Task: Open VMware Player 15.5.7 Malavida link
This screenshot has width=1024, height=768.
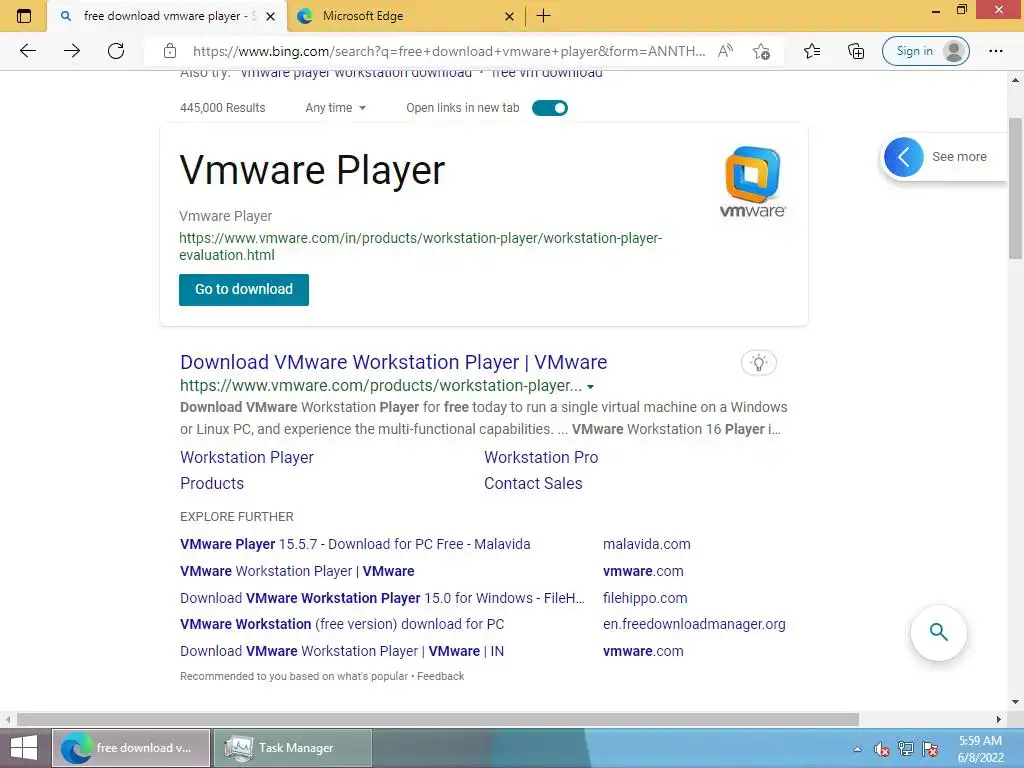Action: click(355, 544)
